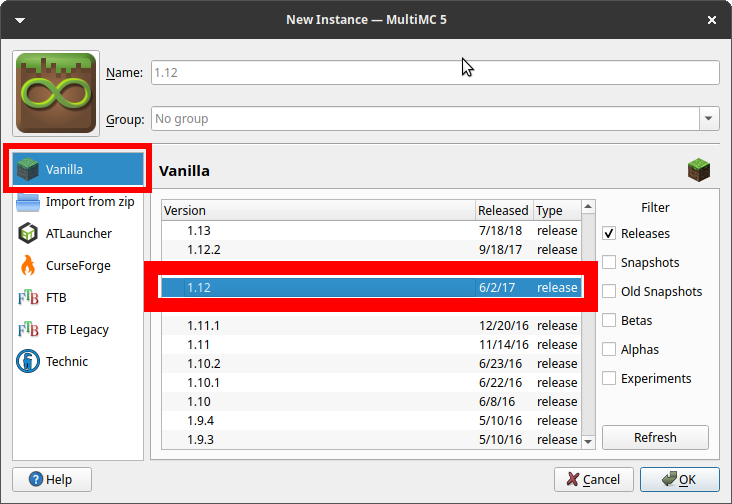The width and height of the screenshot is (732, 504).
Task: Sort by the Version column header
Action: [318, 210]
